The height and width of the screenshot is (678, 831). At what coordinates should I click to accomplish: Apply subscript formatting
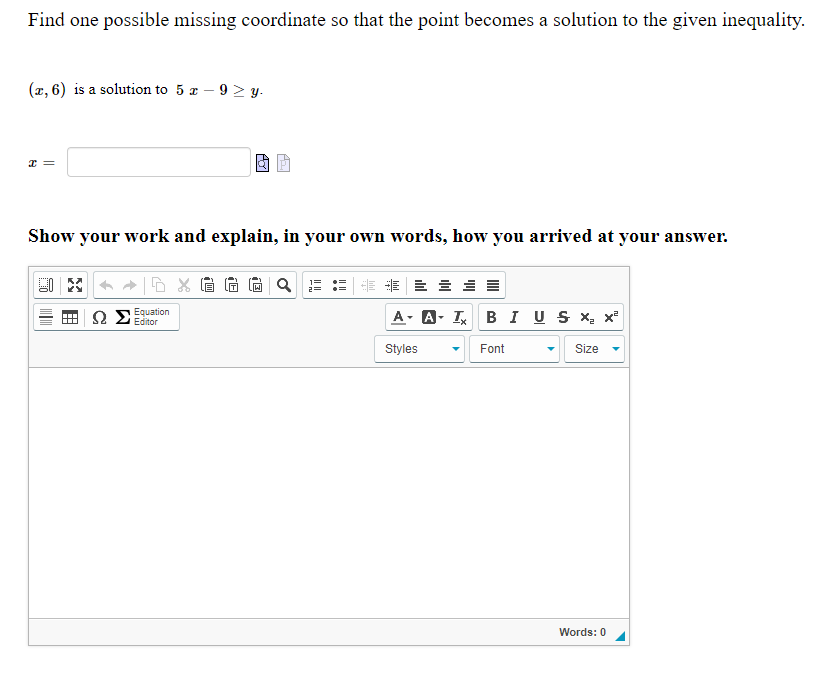click(585, 316)
